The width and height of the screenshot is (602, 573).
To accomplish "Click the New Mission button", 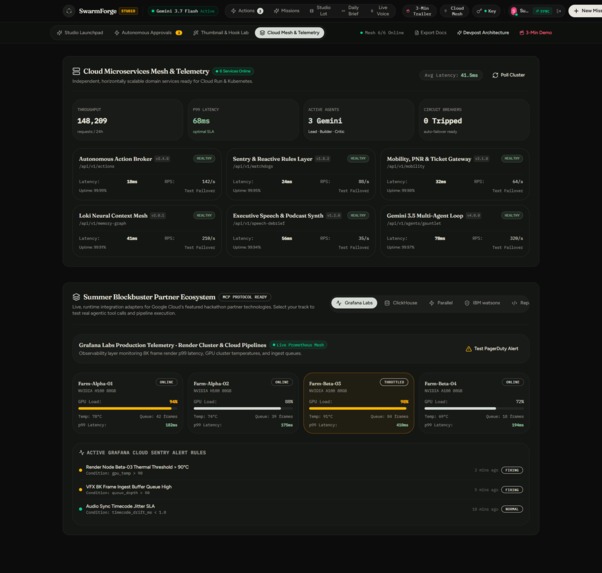I will tap(586, 11).
